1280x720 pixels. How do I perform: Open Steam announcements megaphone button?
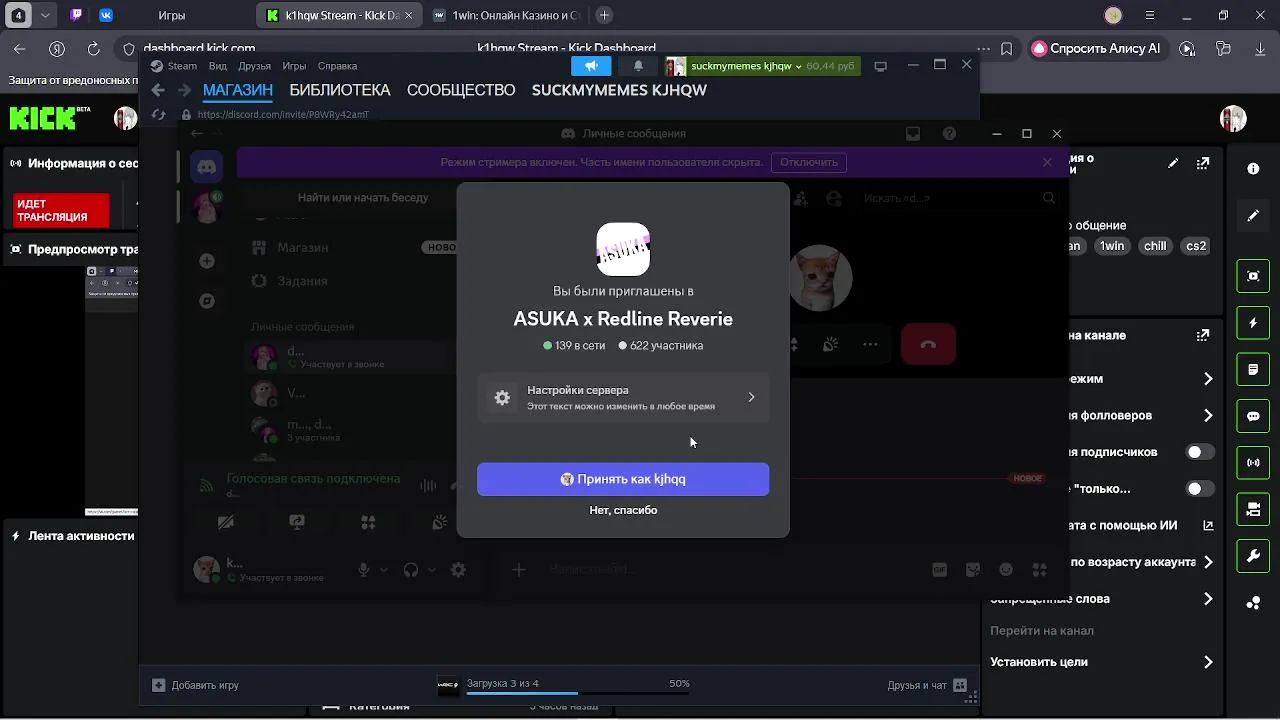[591, 66]
